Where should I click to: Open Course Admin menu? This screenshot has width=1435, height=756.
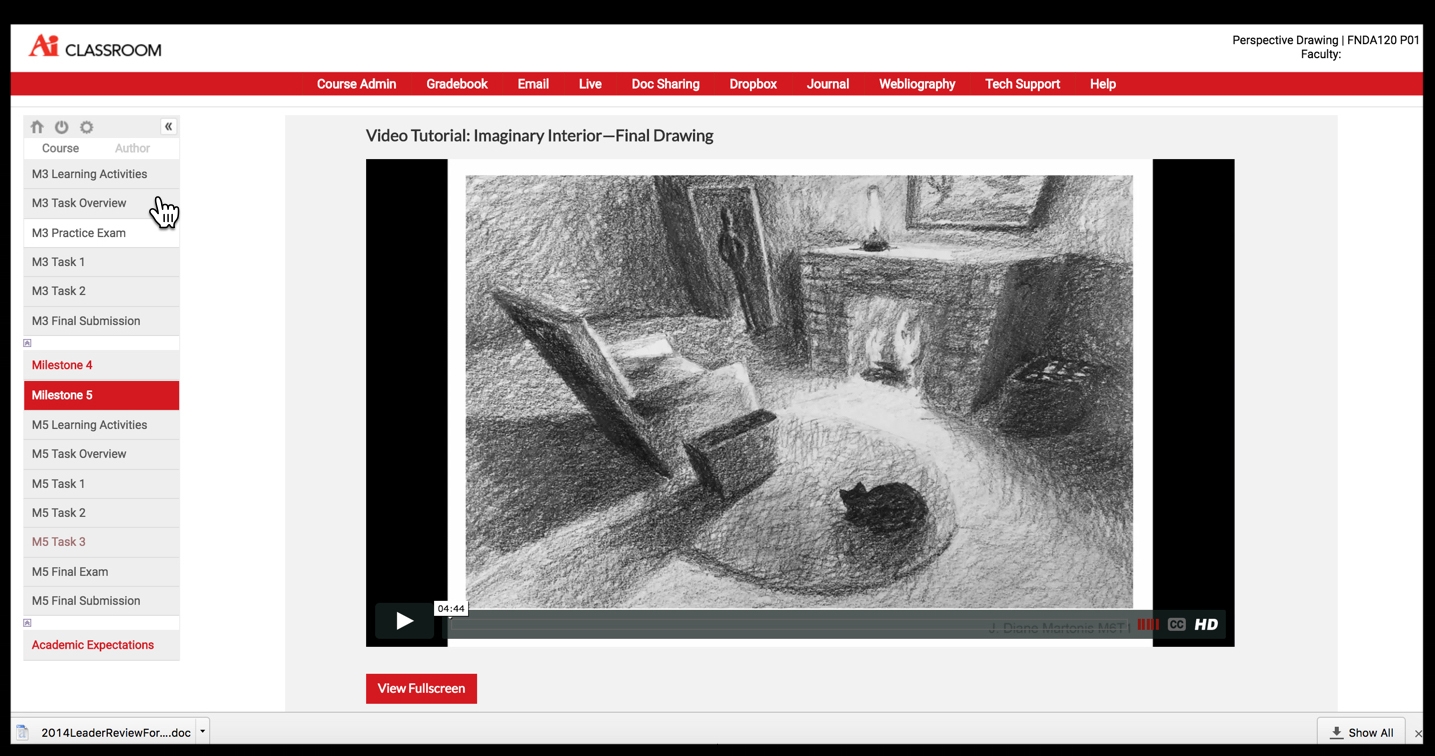[x=357, y=84]
